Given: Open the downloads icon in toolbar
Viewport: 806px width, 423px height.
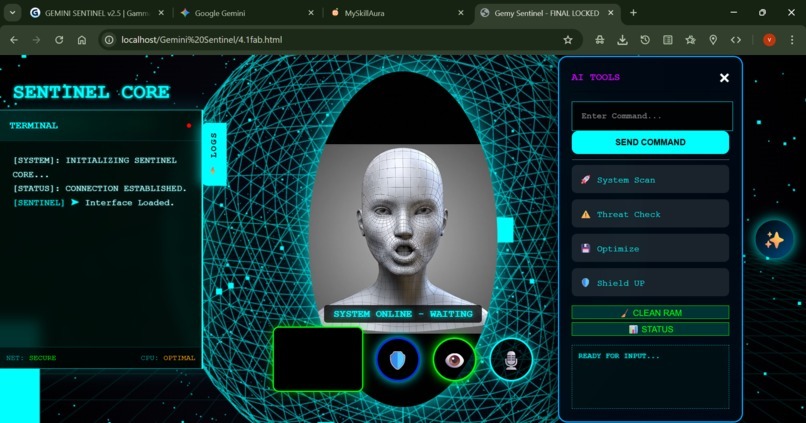Looking at the screenshot, I should (622, 40).
